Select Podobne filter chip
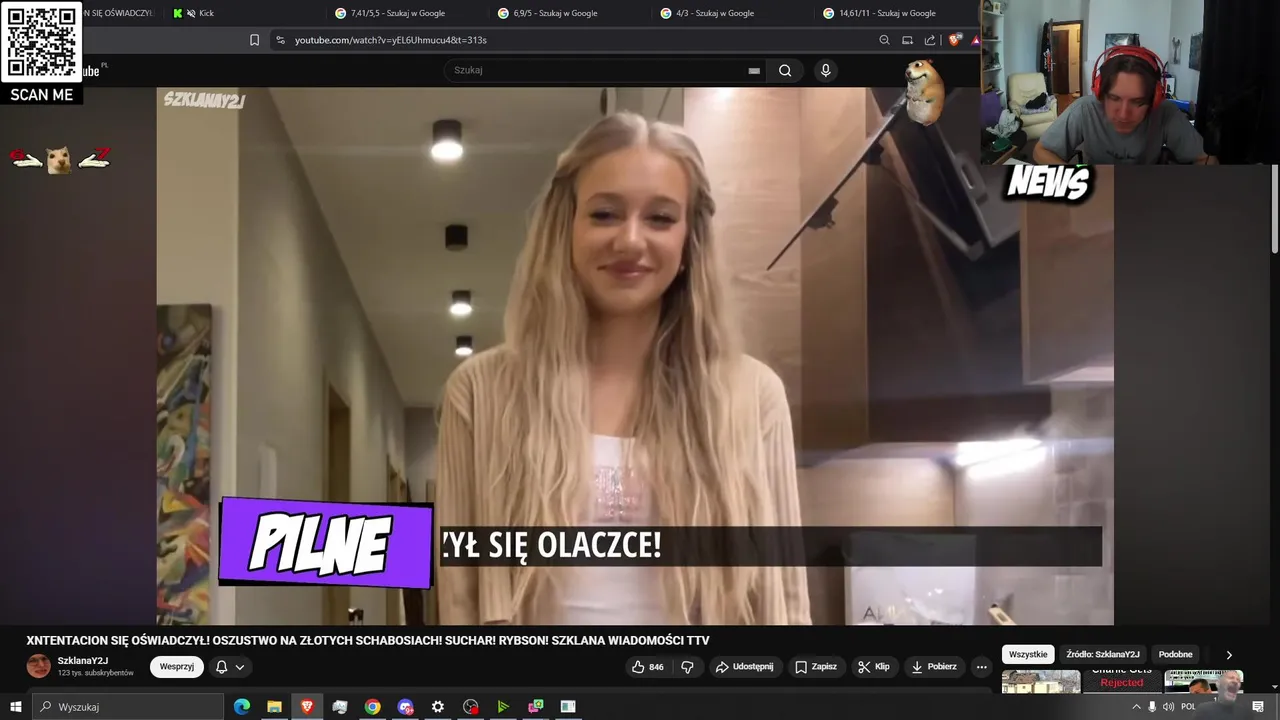The image size is (1280, 720). pyautogui.click(x=1175, y=654)
